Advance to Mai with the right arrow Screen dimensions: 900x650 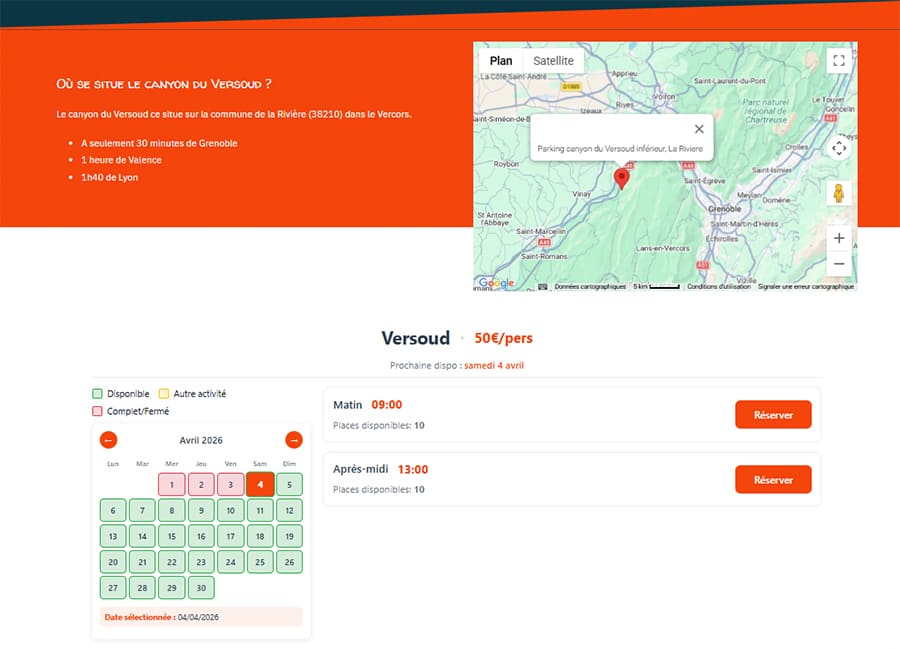[293, 440]
